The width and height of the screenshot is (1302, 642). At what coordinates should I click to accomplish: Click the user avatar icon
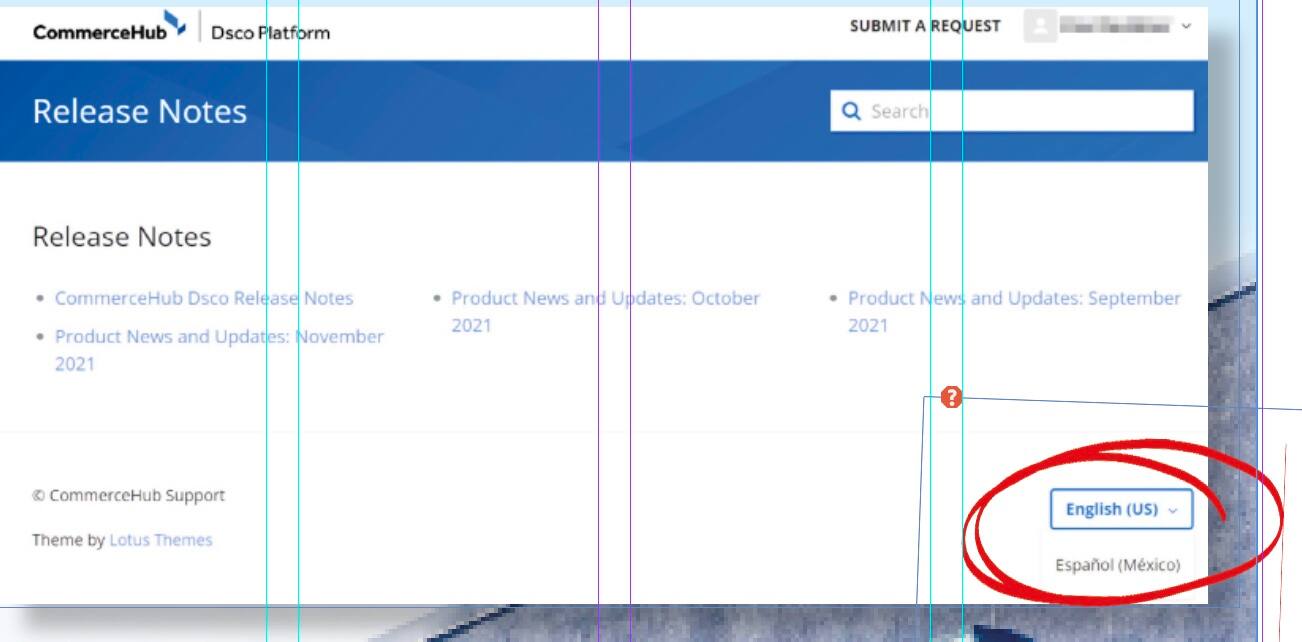(1040, 27)
